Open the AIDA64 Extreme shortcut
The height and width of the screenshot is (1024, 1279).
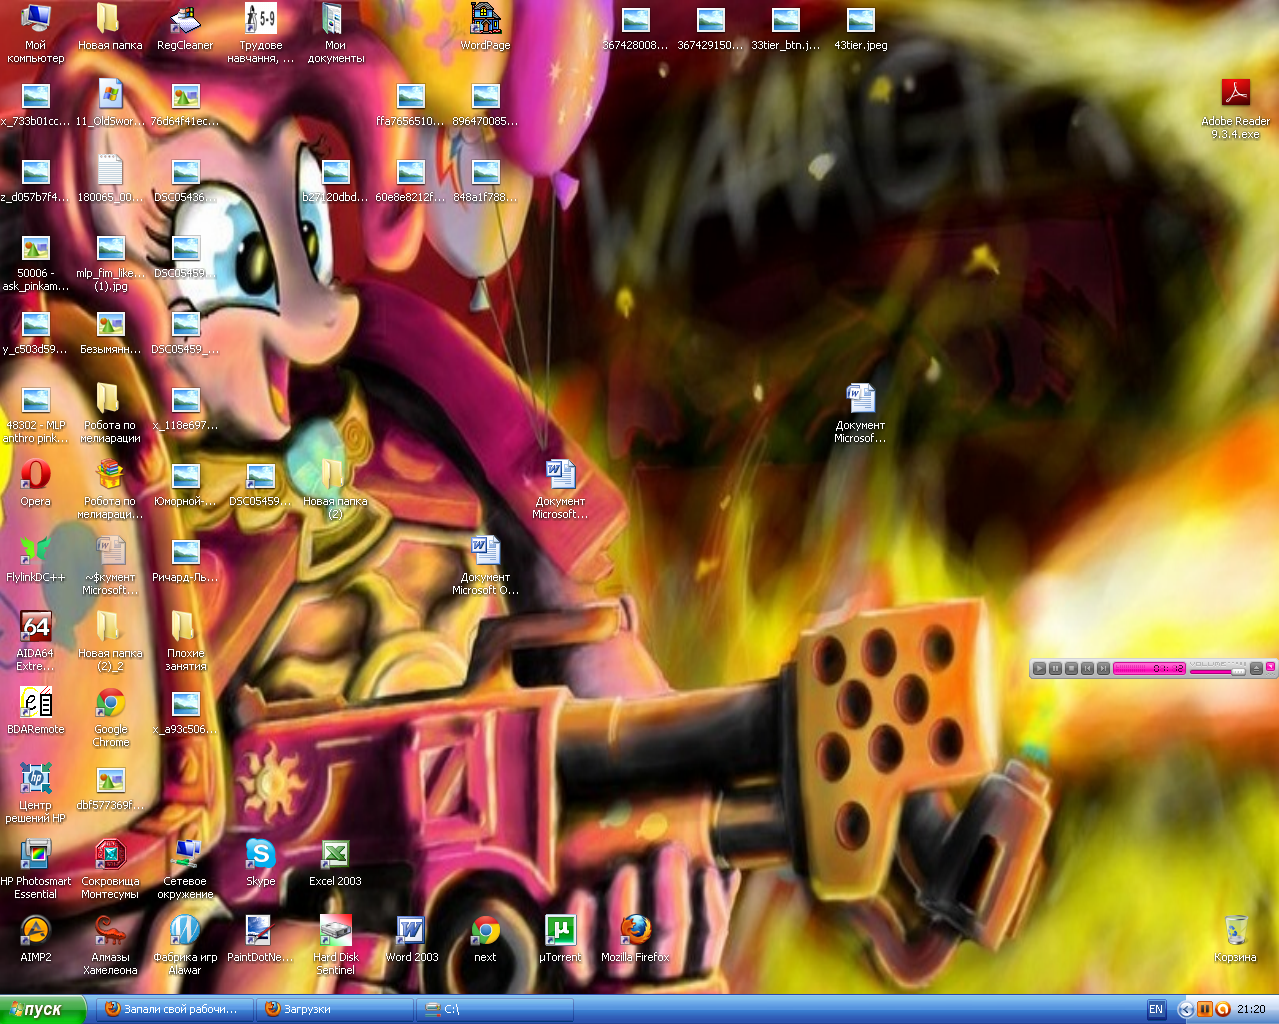[35, 641]
